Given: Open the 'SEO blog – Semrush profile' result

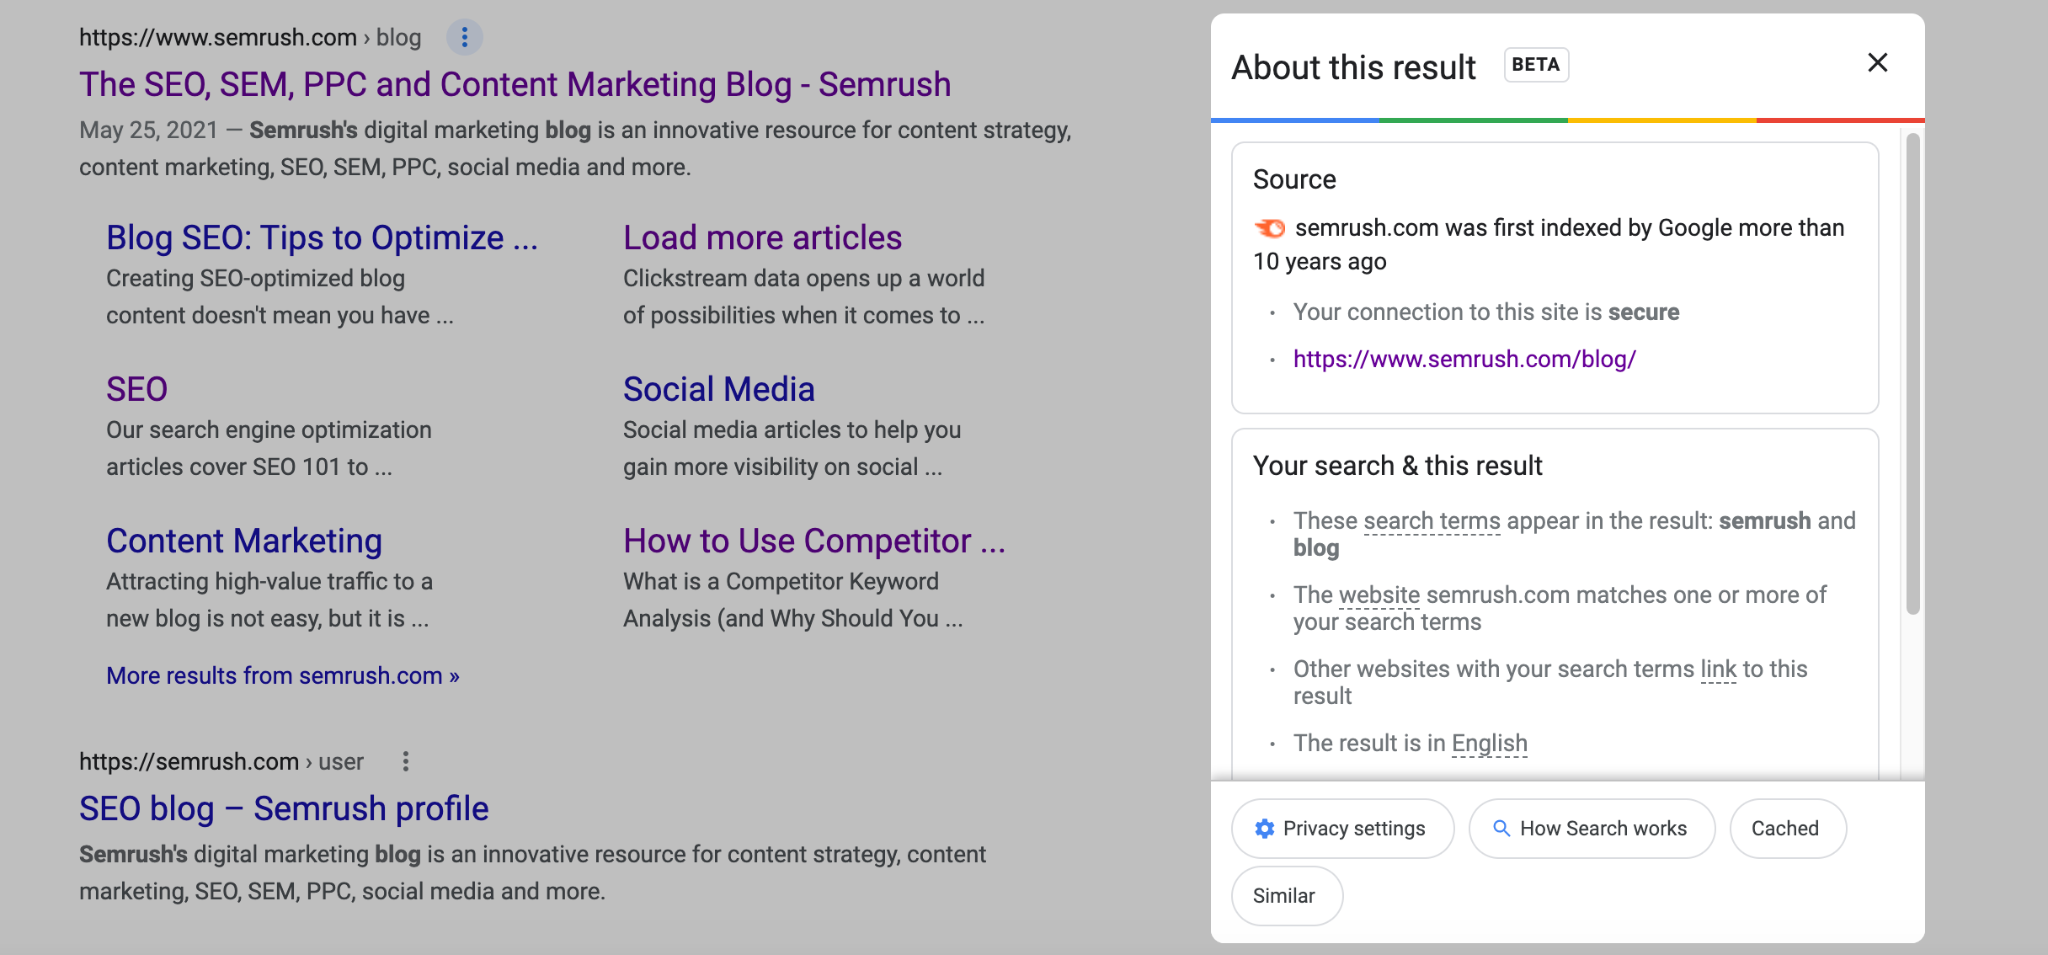Looking at the screenshot, I should point(284,808).
